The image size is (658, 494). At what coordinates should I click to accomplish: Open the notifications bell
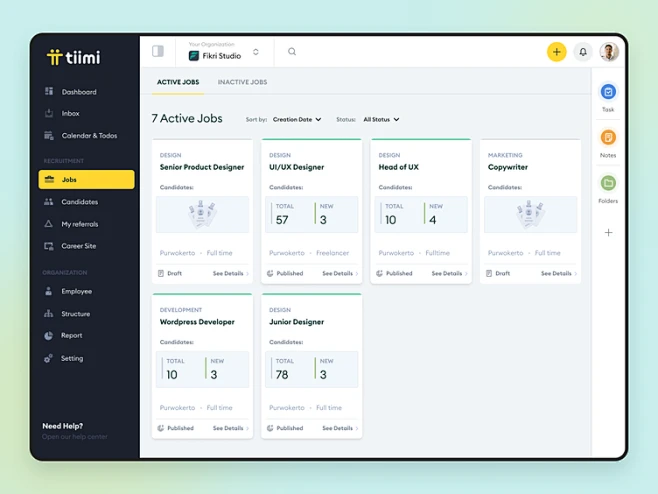[583, 52]
